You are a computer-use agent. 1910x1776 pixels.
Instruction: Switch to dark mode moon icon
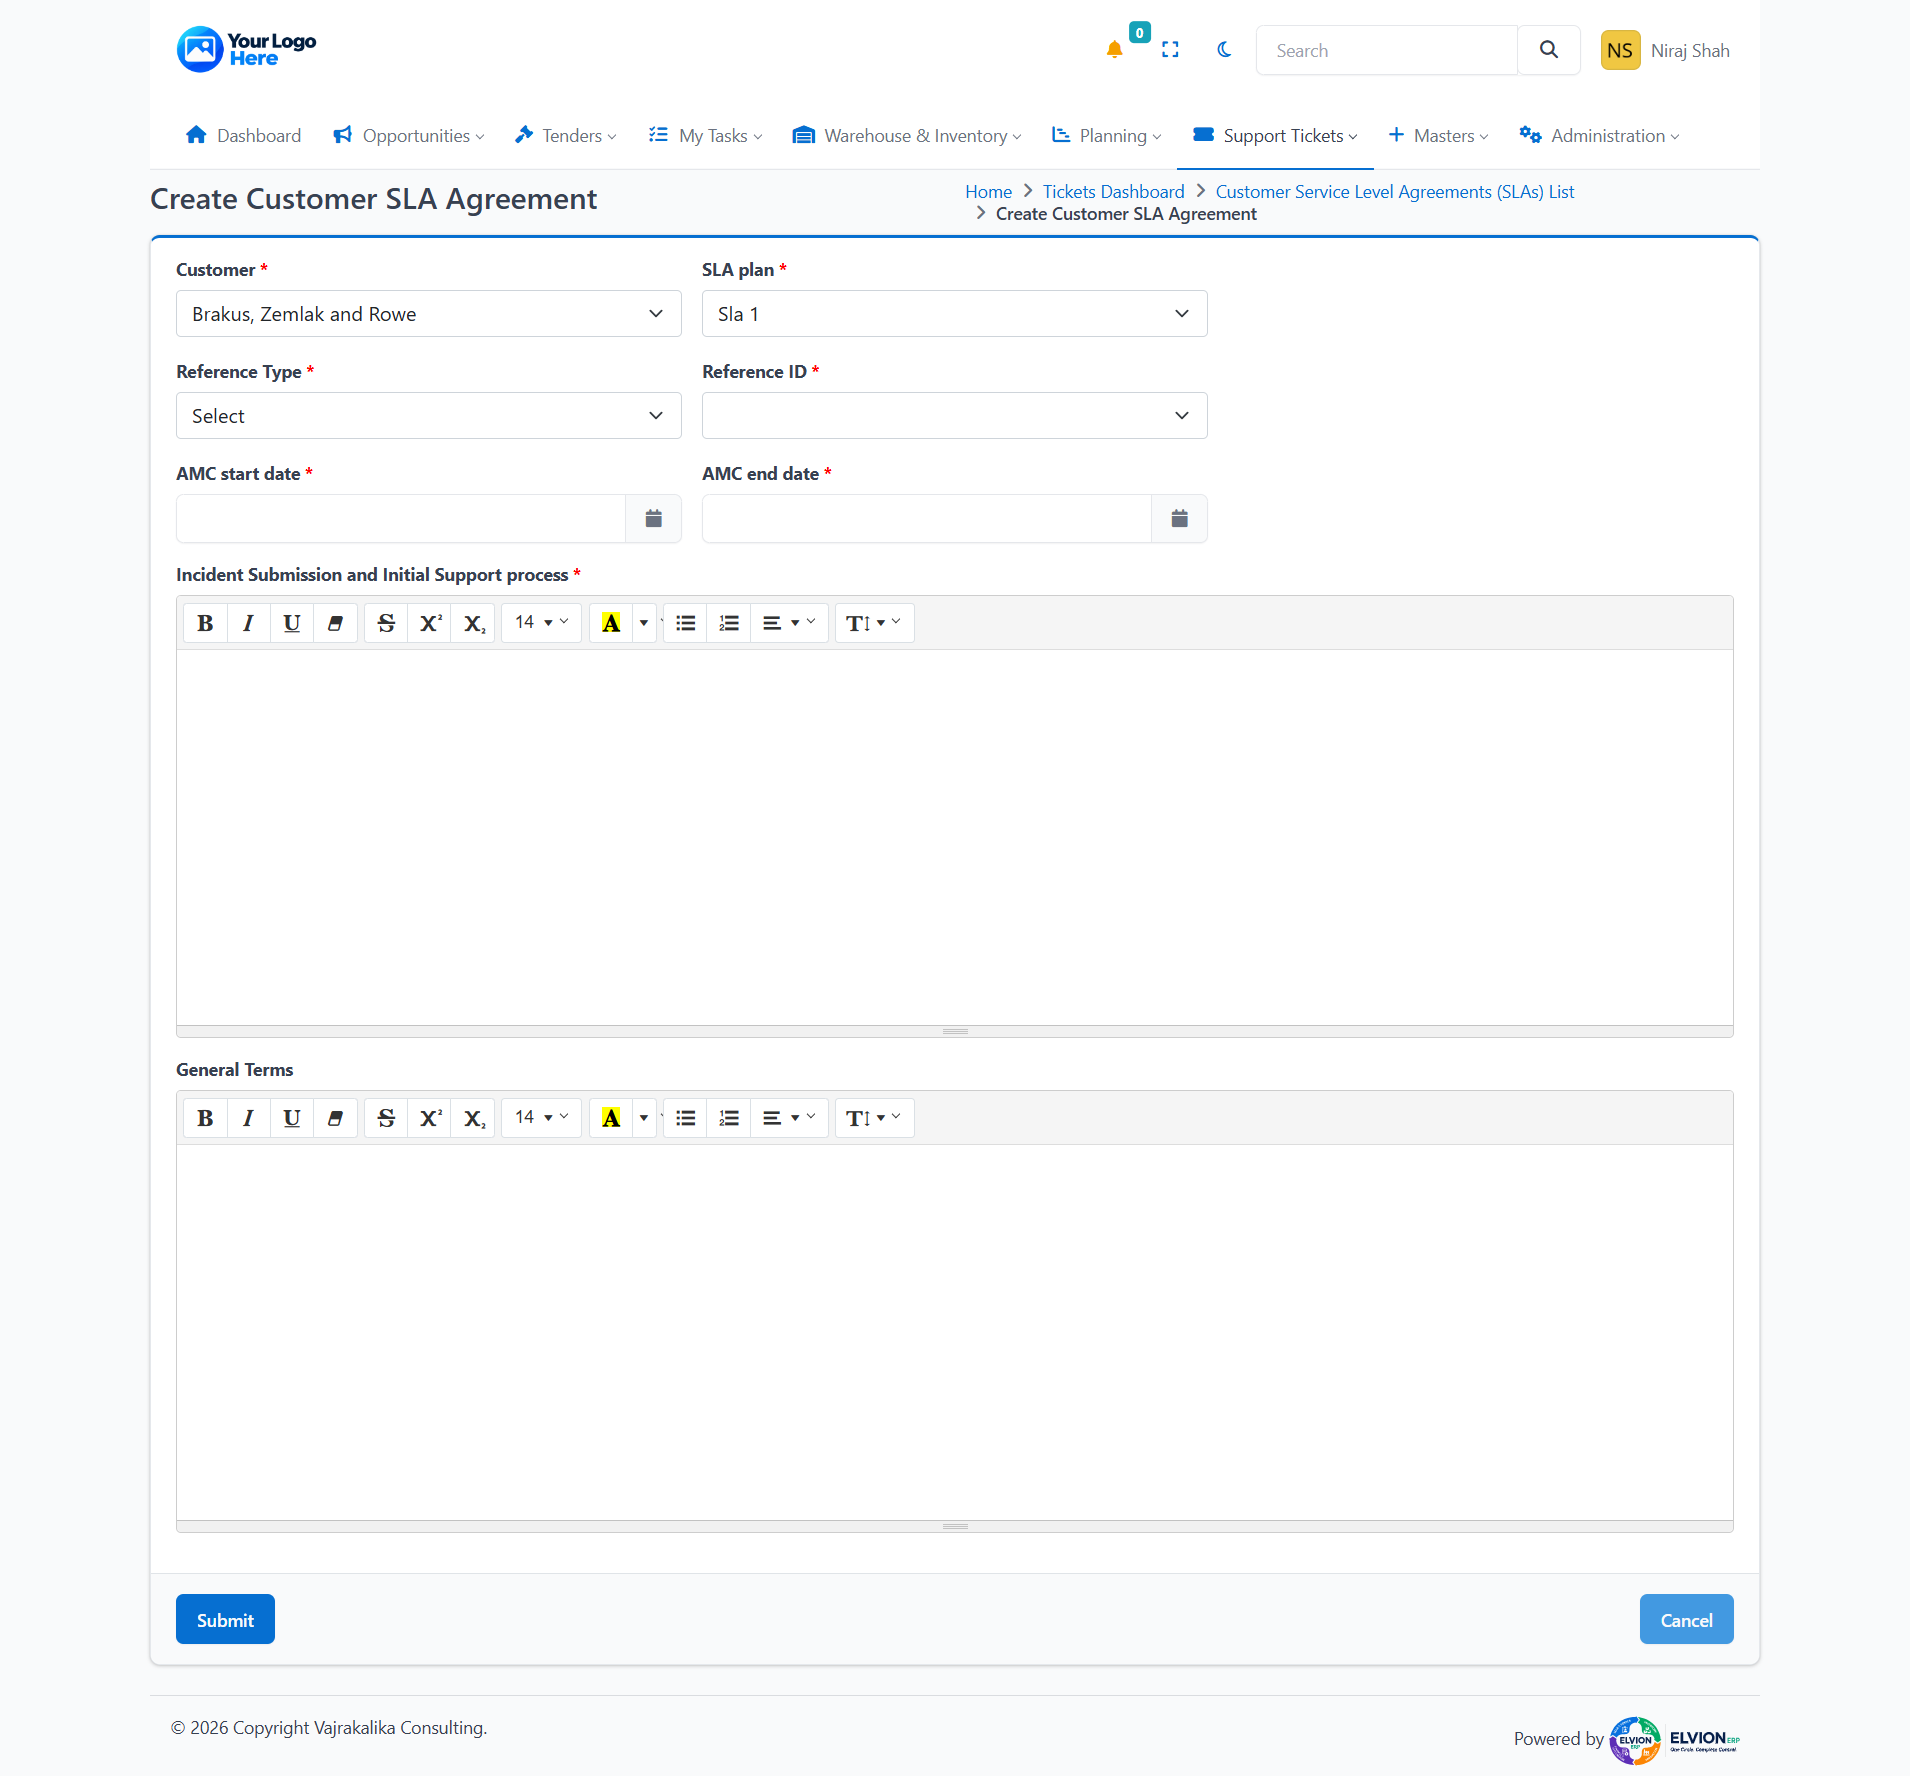pyautogui.click(x=1224, y=50)
